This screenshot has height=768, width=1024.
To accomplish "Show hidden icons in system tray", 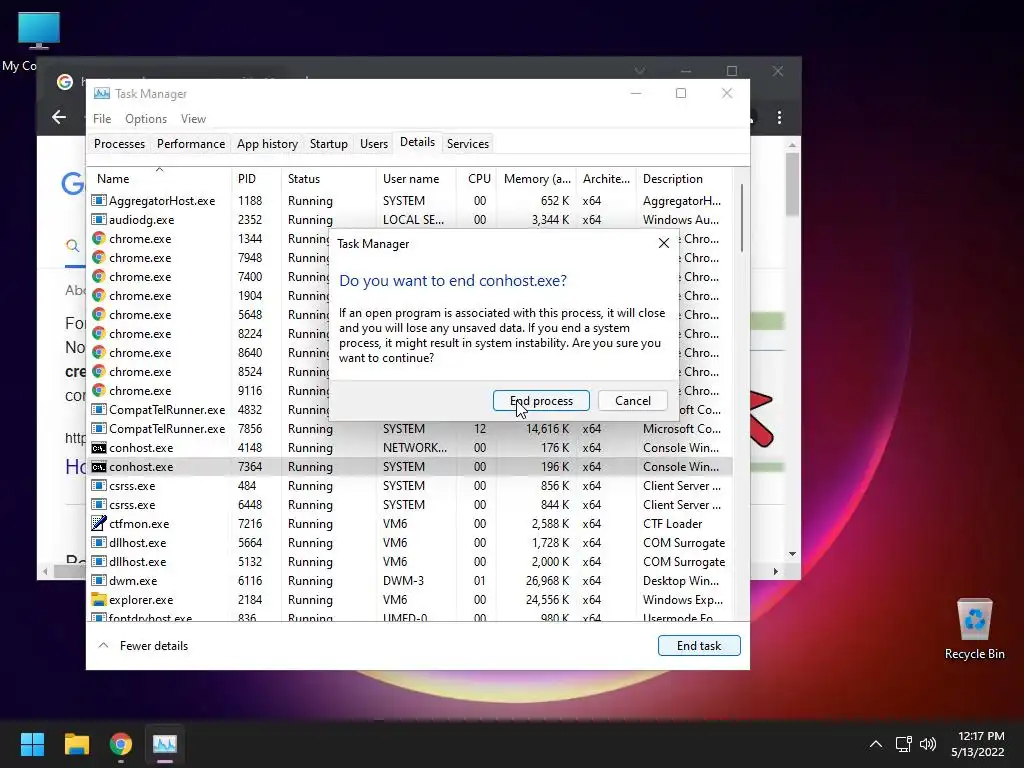I will click(x=876, y=744).
